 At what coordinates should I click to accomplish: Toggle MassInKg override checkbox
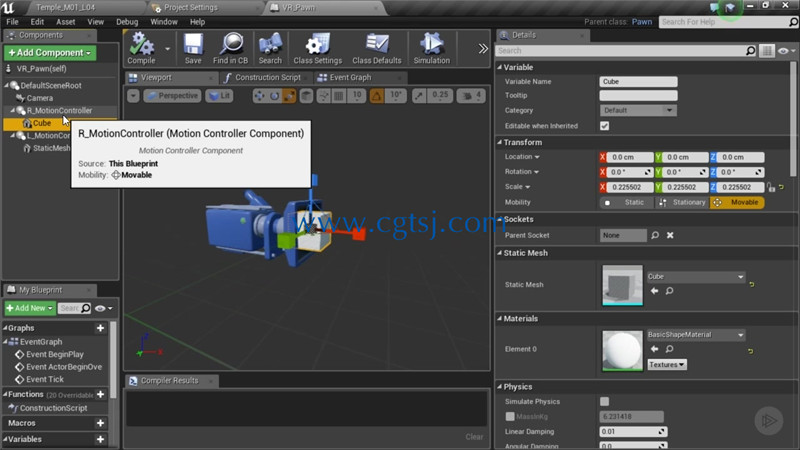coord(510,416)
